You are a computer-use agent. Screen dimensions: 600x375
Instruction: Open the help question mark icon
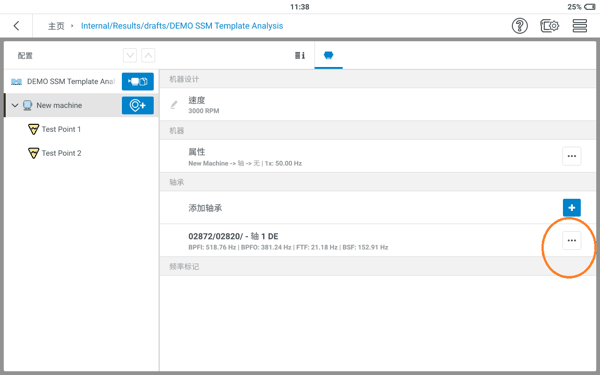coord(519,26)
